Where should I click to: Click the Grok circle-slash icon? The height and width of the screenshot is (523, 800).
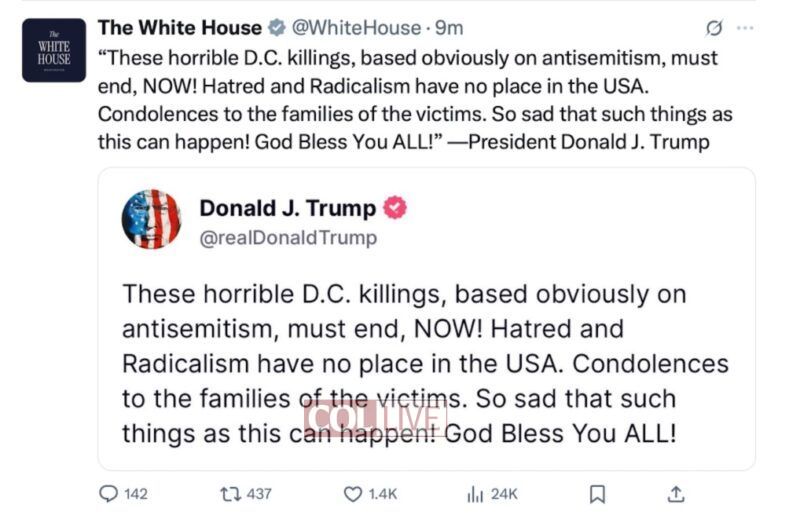(714, 28)
